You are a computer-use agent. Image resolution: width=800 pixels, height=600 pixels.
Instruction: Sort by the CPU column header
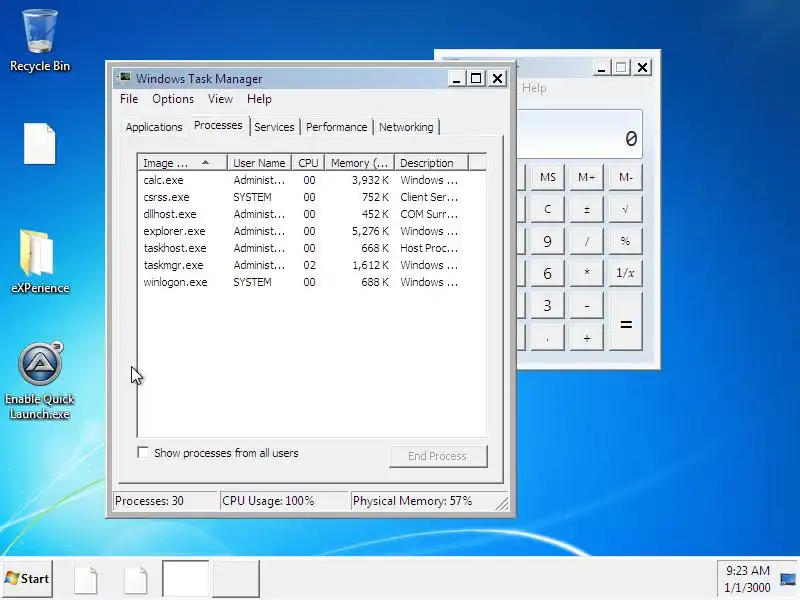click(308, 163)
